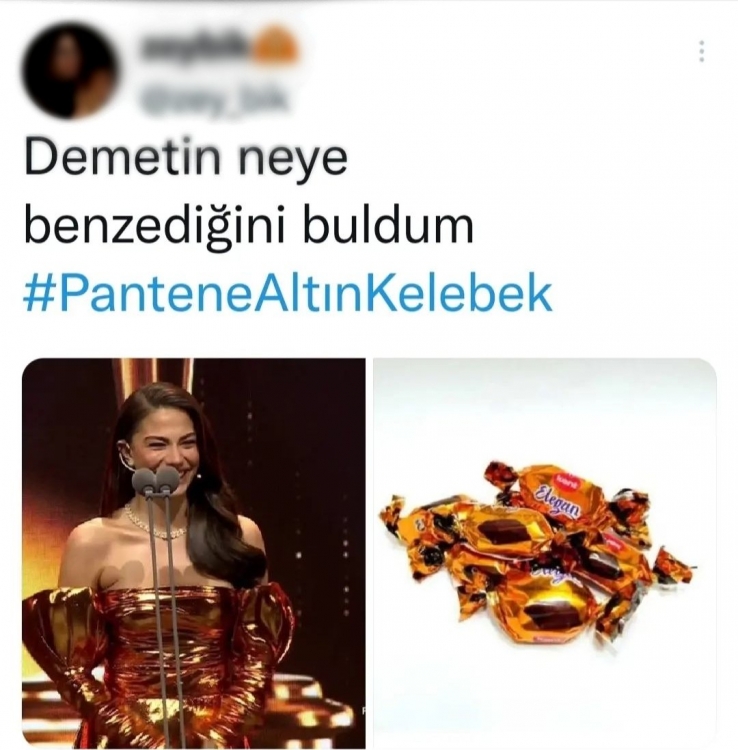Open the three-dot more options menu
Screen dimensions: 738x750
[701, 51]
